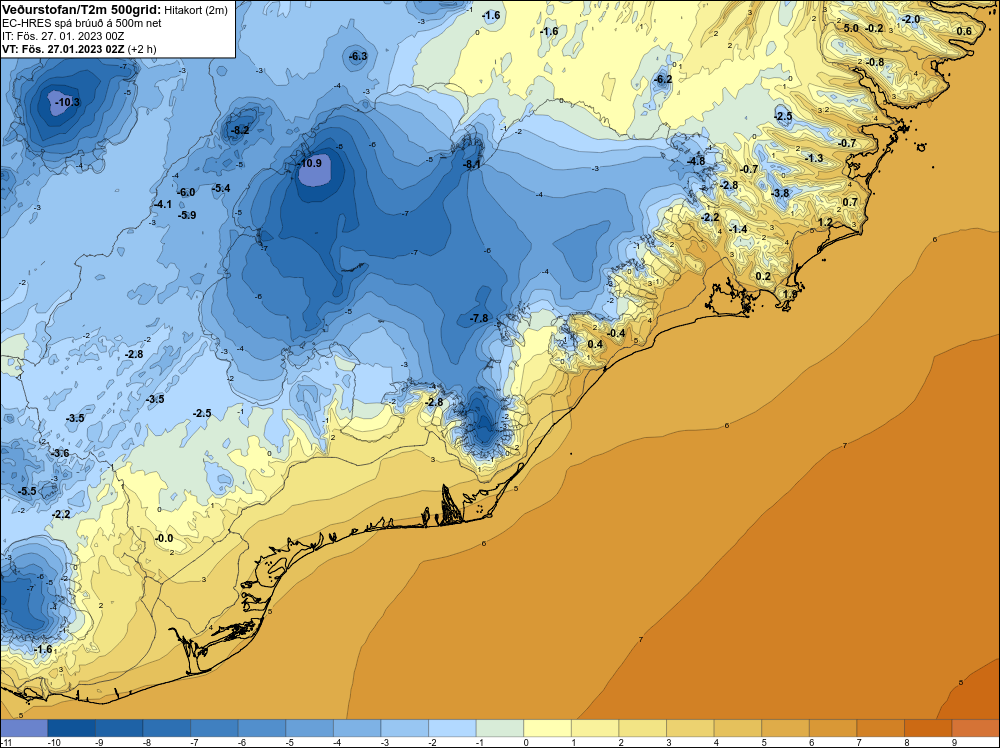Select the -5.9 temperature label
This screenshot has height=748, width=1000.
(187, 216)
